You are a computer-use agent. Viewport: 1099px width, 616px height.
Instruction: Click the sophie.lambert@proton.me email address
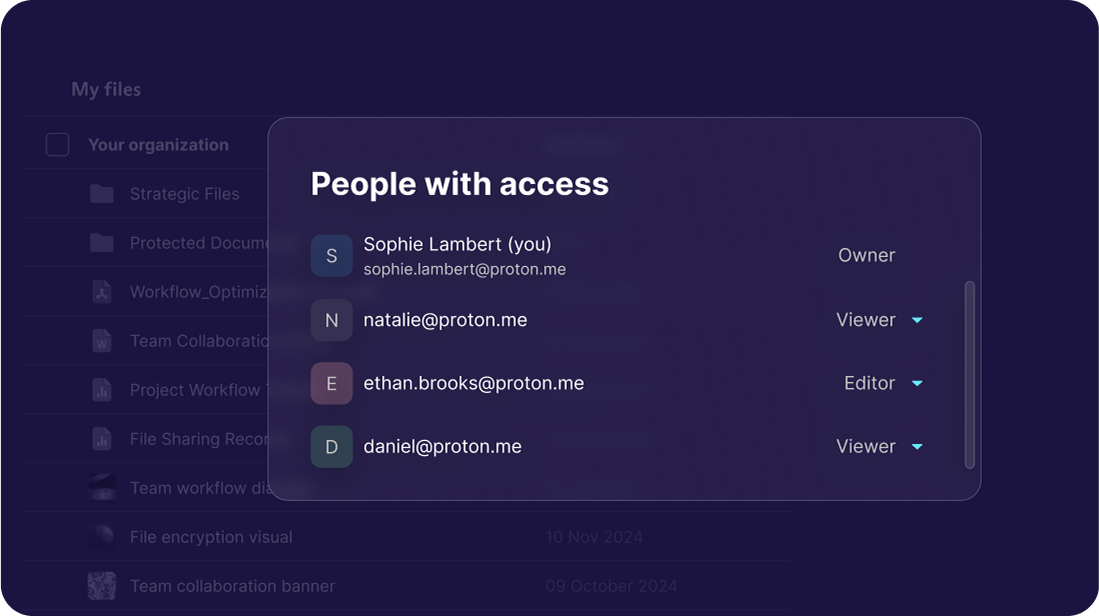(x=464, y=270)
